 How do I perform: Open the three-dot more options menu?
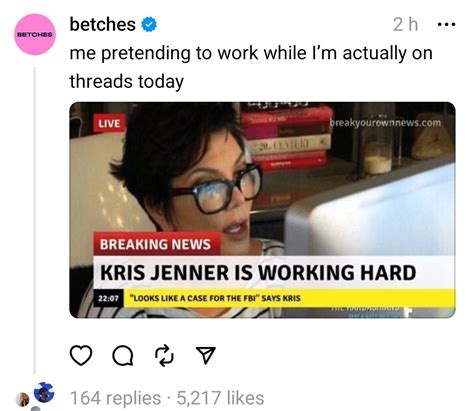pos(446,24)
